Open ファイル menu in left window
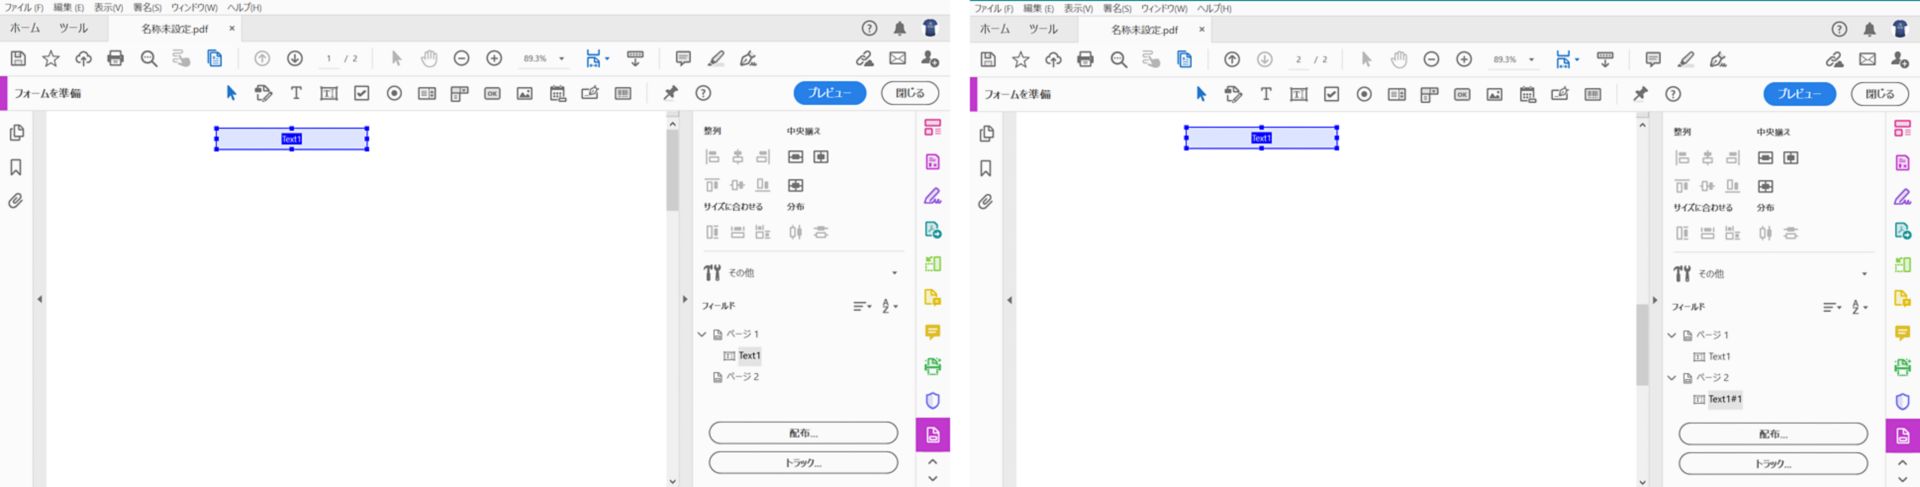This screenshot has width=1920, height=487. [x=24, y=7]
